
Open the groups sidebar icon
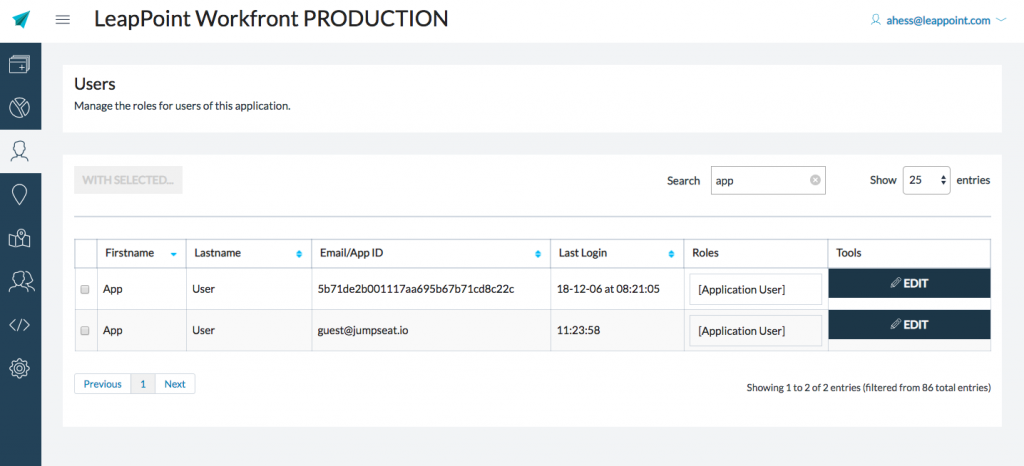click(x=20, y=281)
